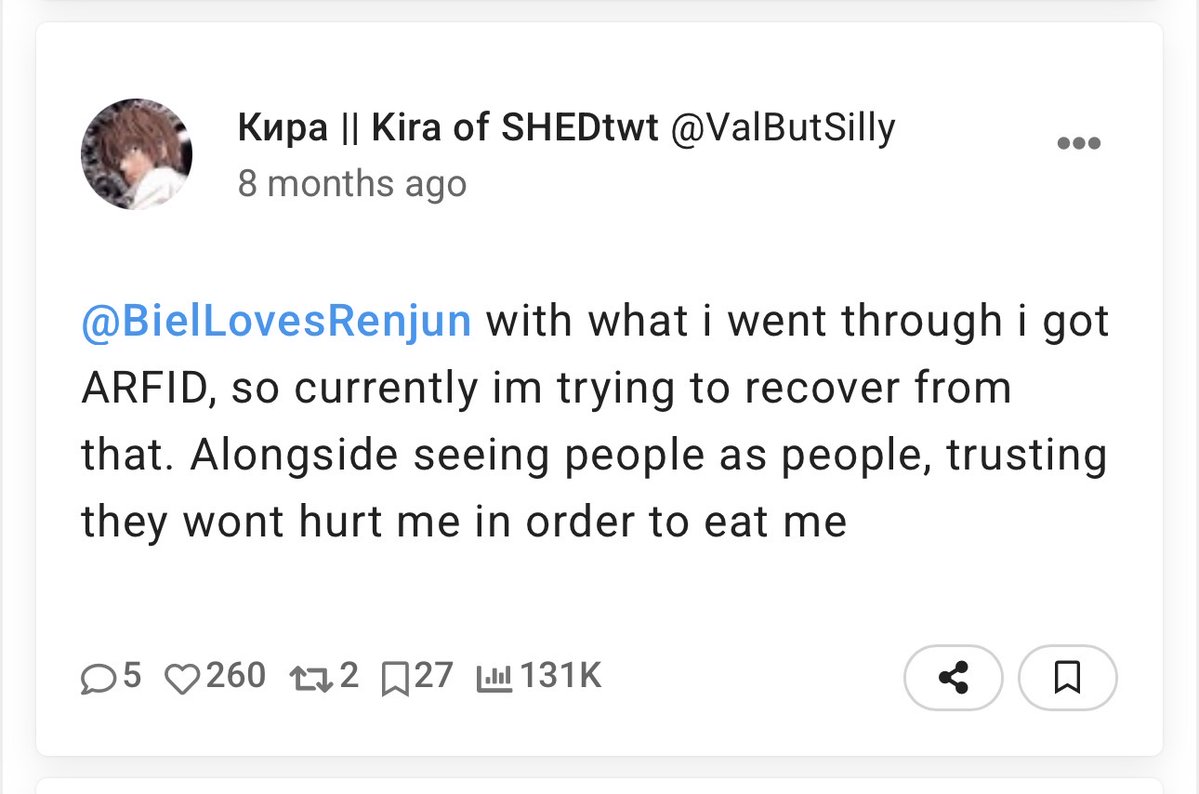Click the 8 months ago timestamp
The image size is (1199, 794).
click(x=352, y=184)
